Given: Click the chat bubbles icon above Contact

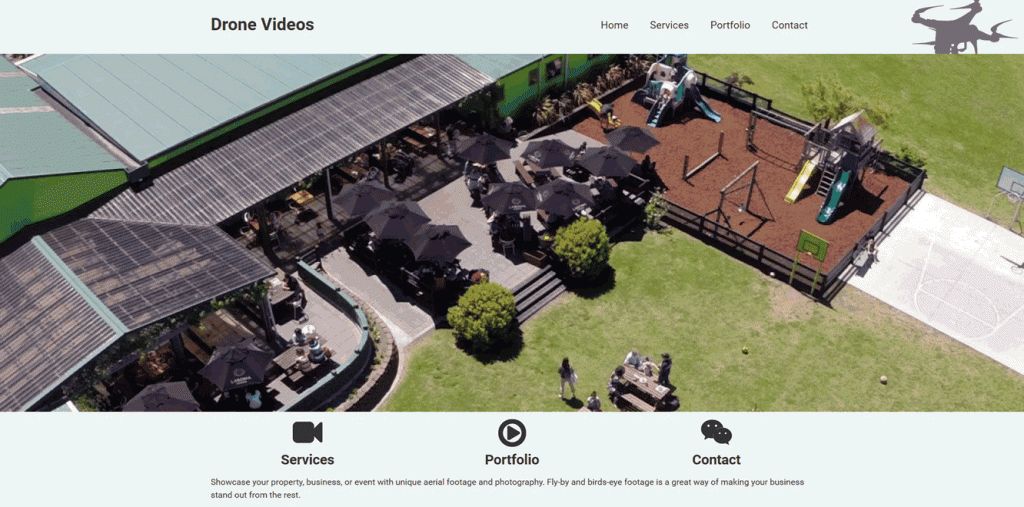Looking at the screenshot, I should click(x=716, y=432).
